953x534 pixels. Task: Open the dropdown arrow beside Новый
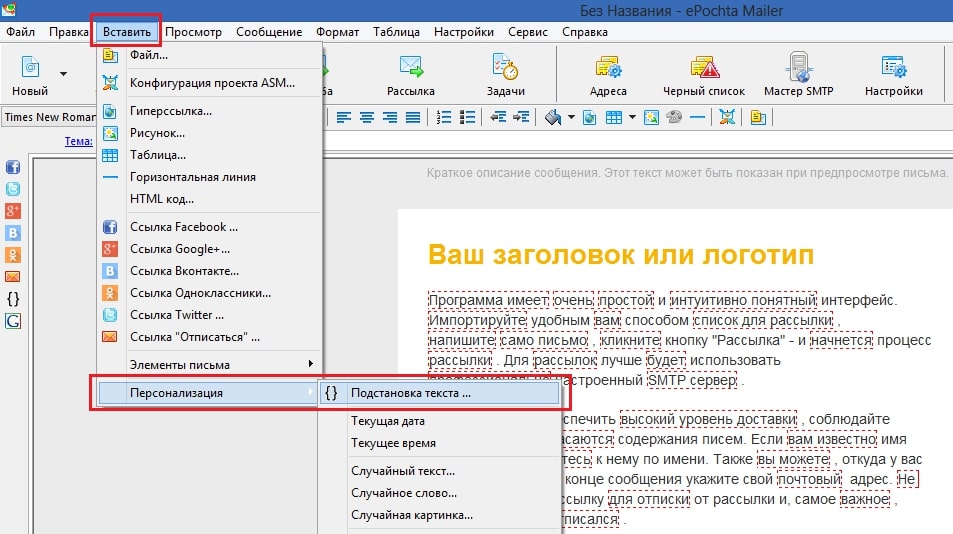63,74
